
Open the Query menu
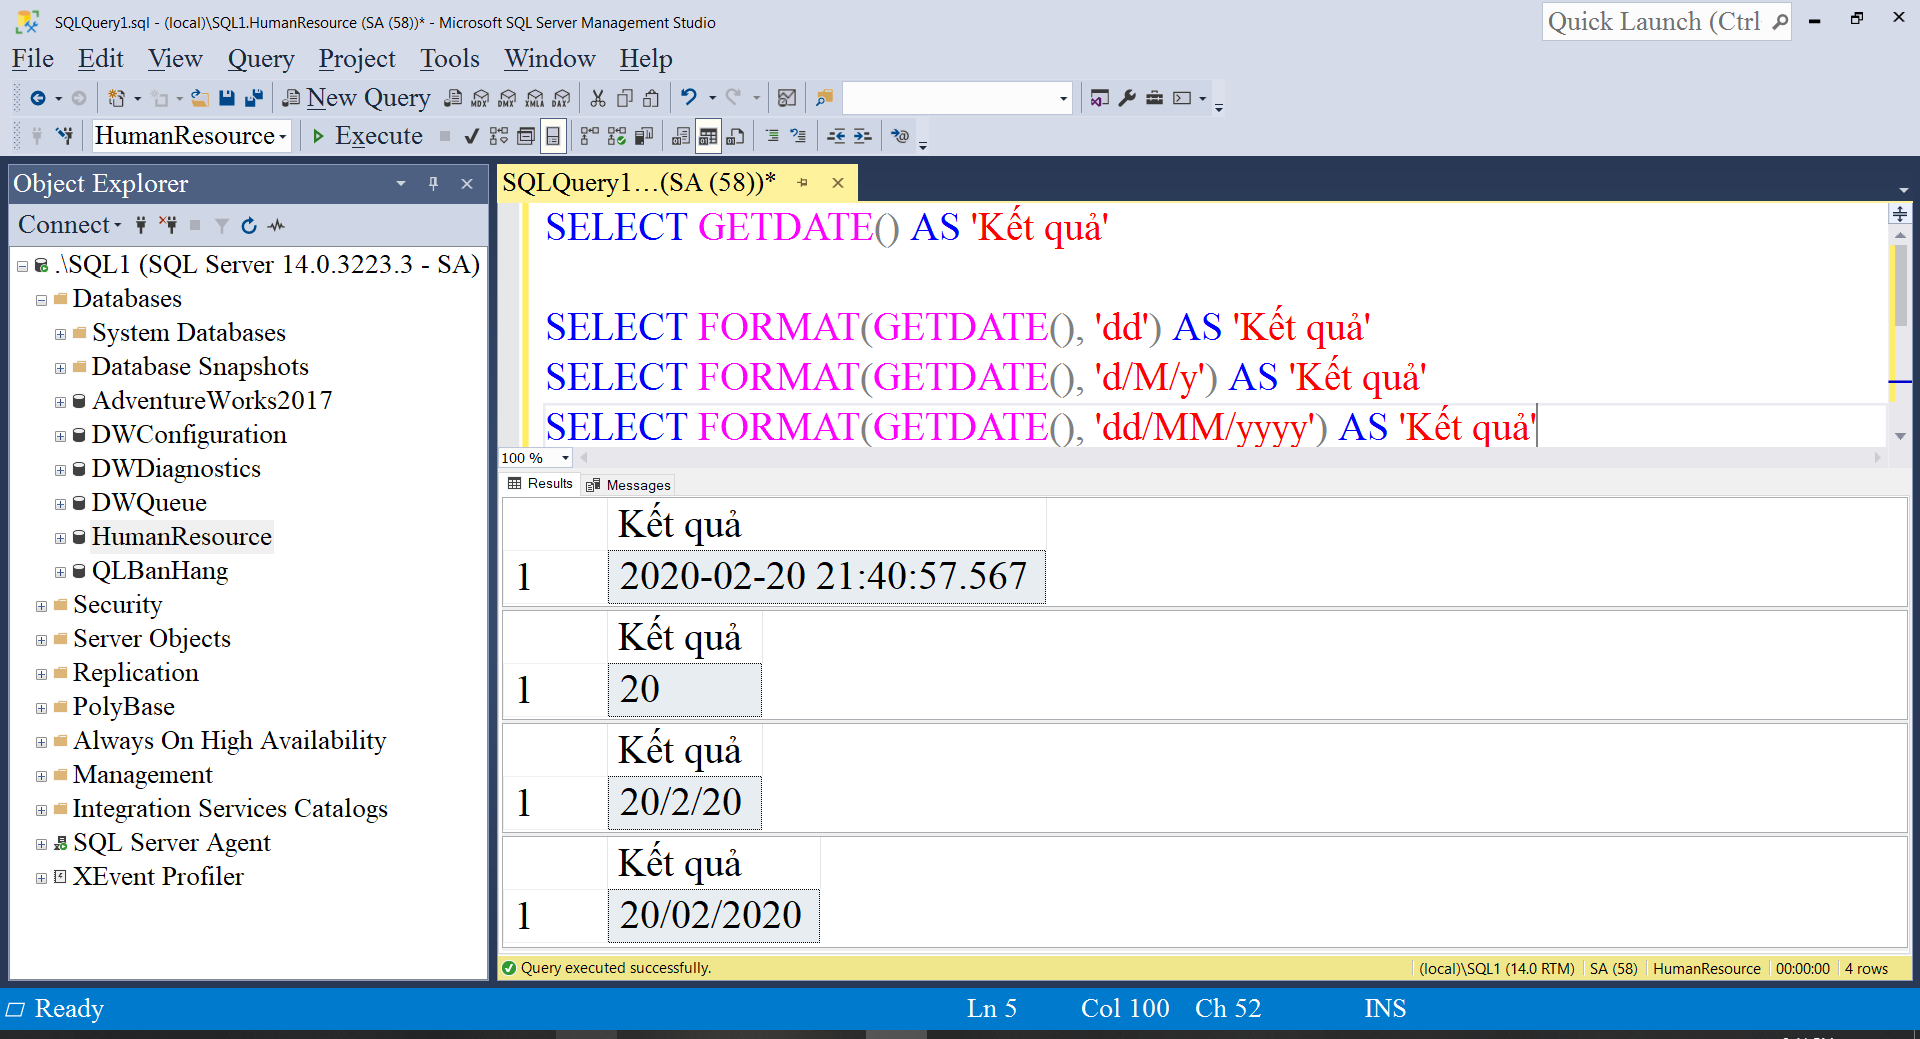(260, 59)
